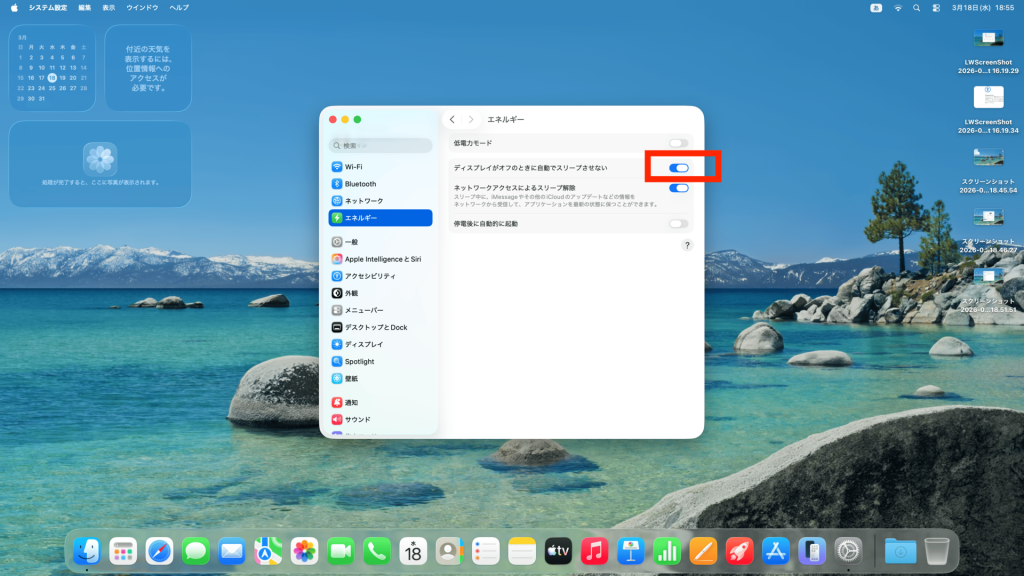Open 外観 in the settings sidebar
Screen dimensions: 1024x576
(x=380, y=293)
